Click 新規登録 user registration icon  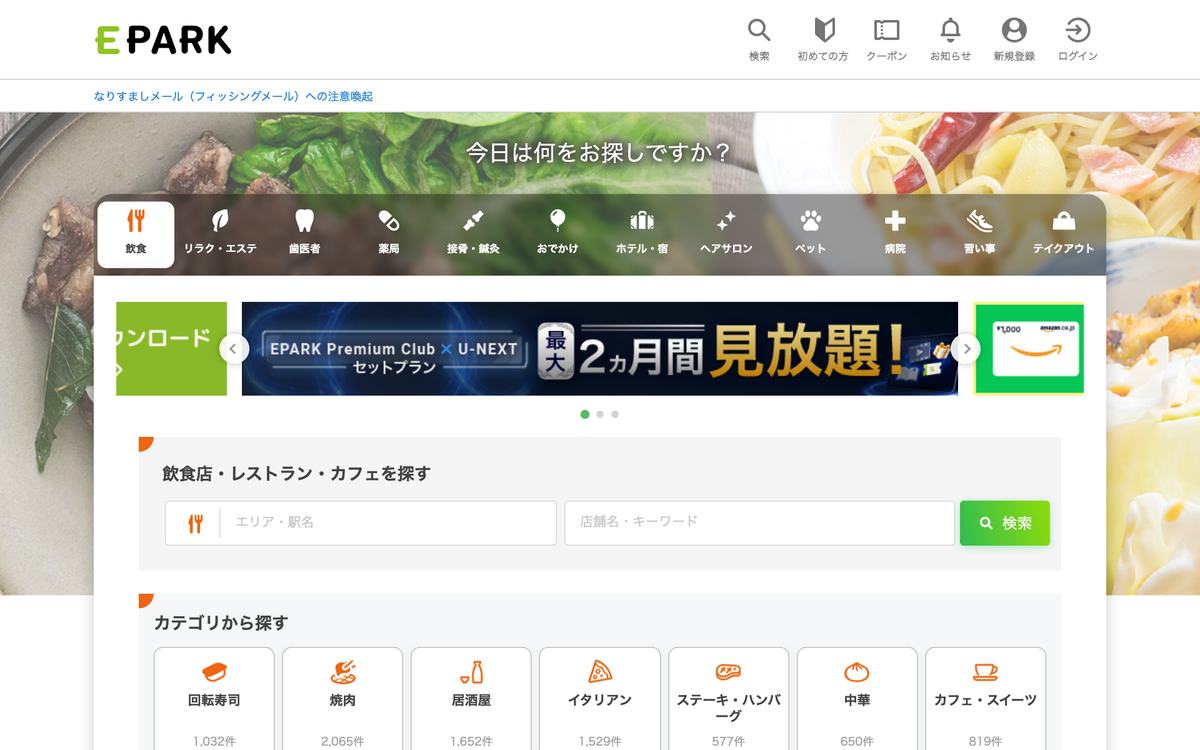click(x=1014, y=40)
